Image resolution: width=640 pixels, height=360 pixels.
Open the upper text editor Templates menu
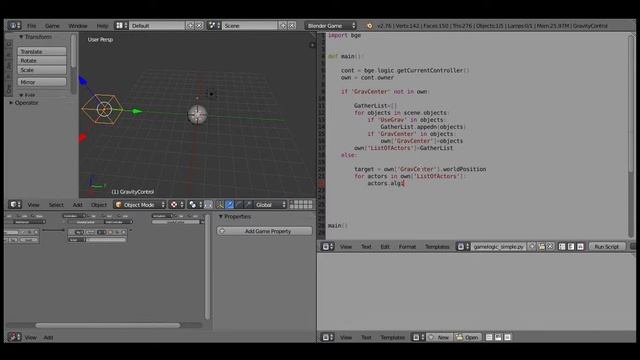click(x=437, y=247)
